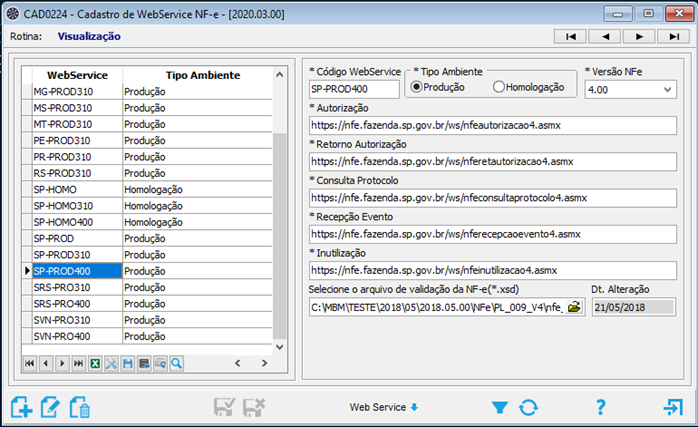Image resolution: width=698 pixels, height=427 pixels.
Task: Select the SP-HOMO400 row
Action: click(x=147, y=222)
